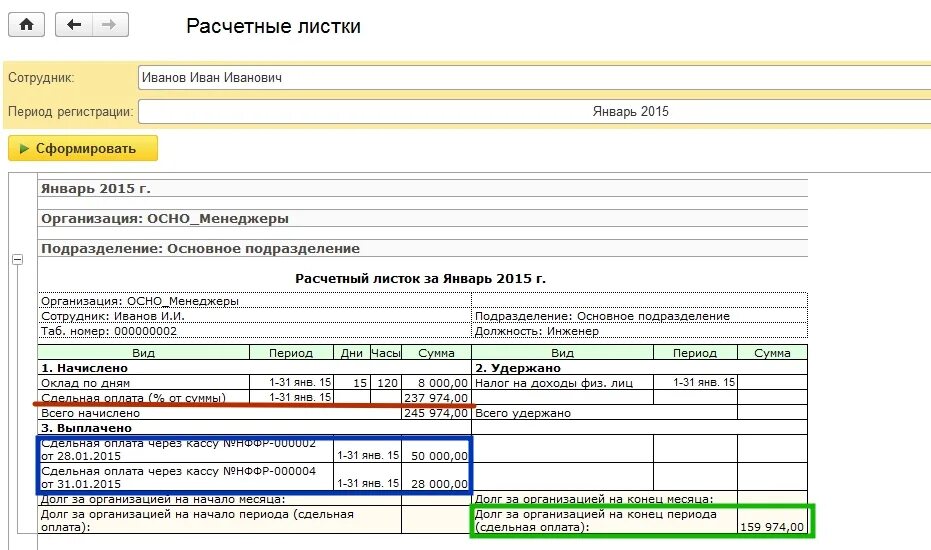Select the paid amount 28 000,00
This screenshot has height=550, width=931.
pos(436,478)
